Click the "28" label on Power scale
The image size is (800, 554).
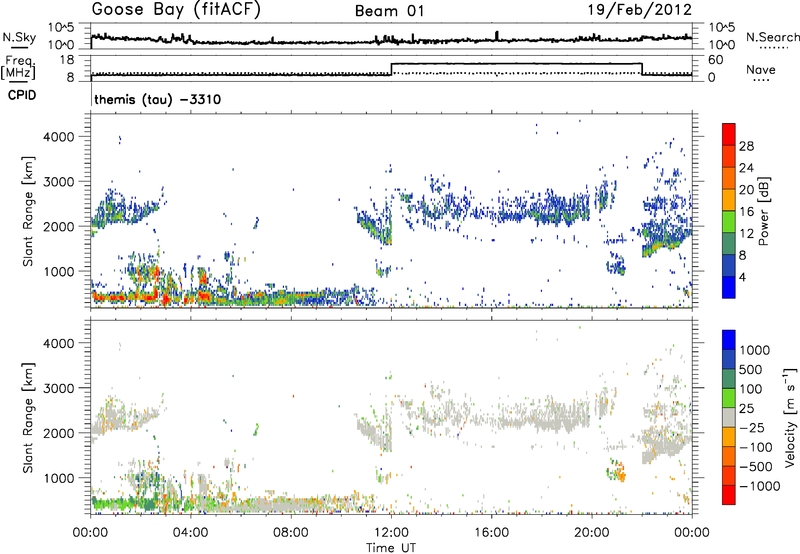click(746, 146)
